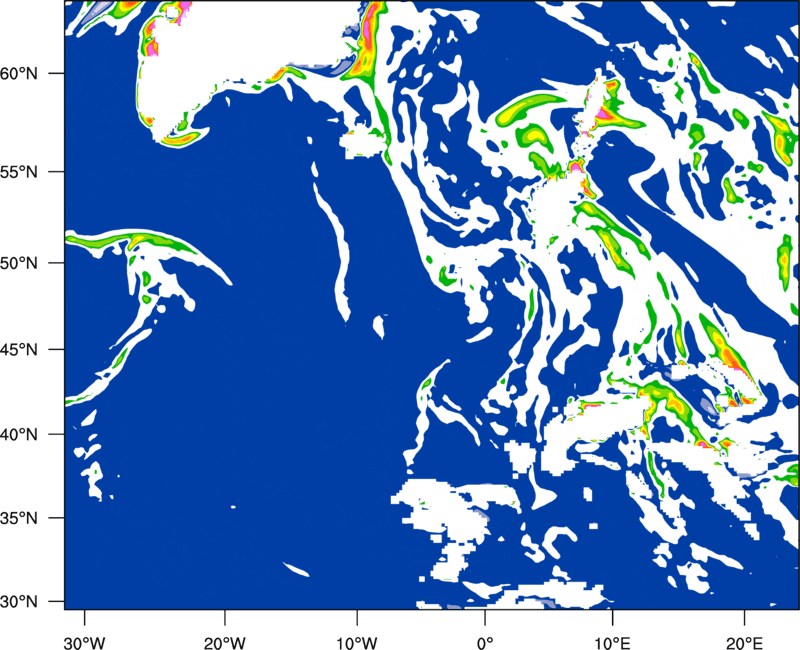Click the 60°N latitude label
The width and height of the screenshot is (800, 650).
[x=19, y=73]
